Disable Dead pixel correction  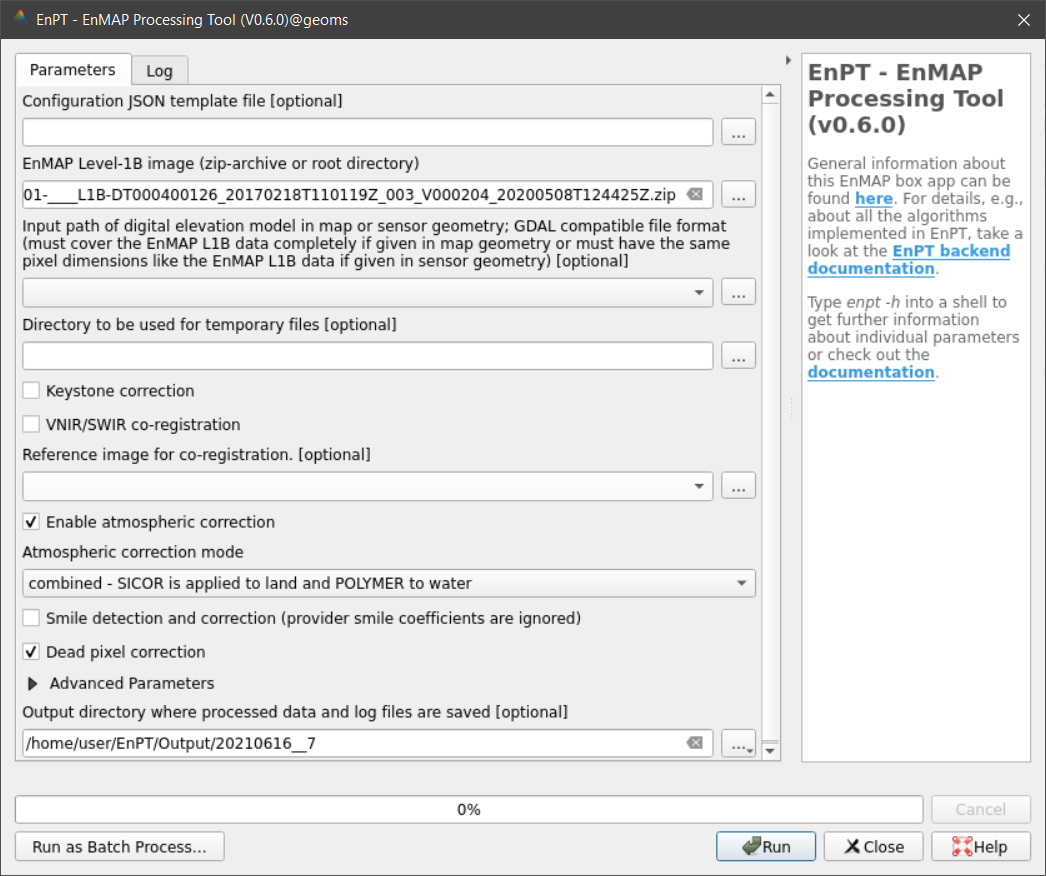[32, 652]
